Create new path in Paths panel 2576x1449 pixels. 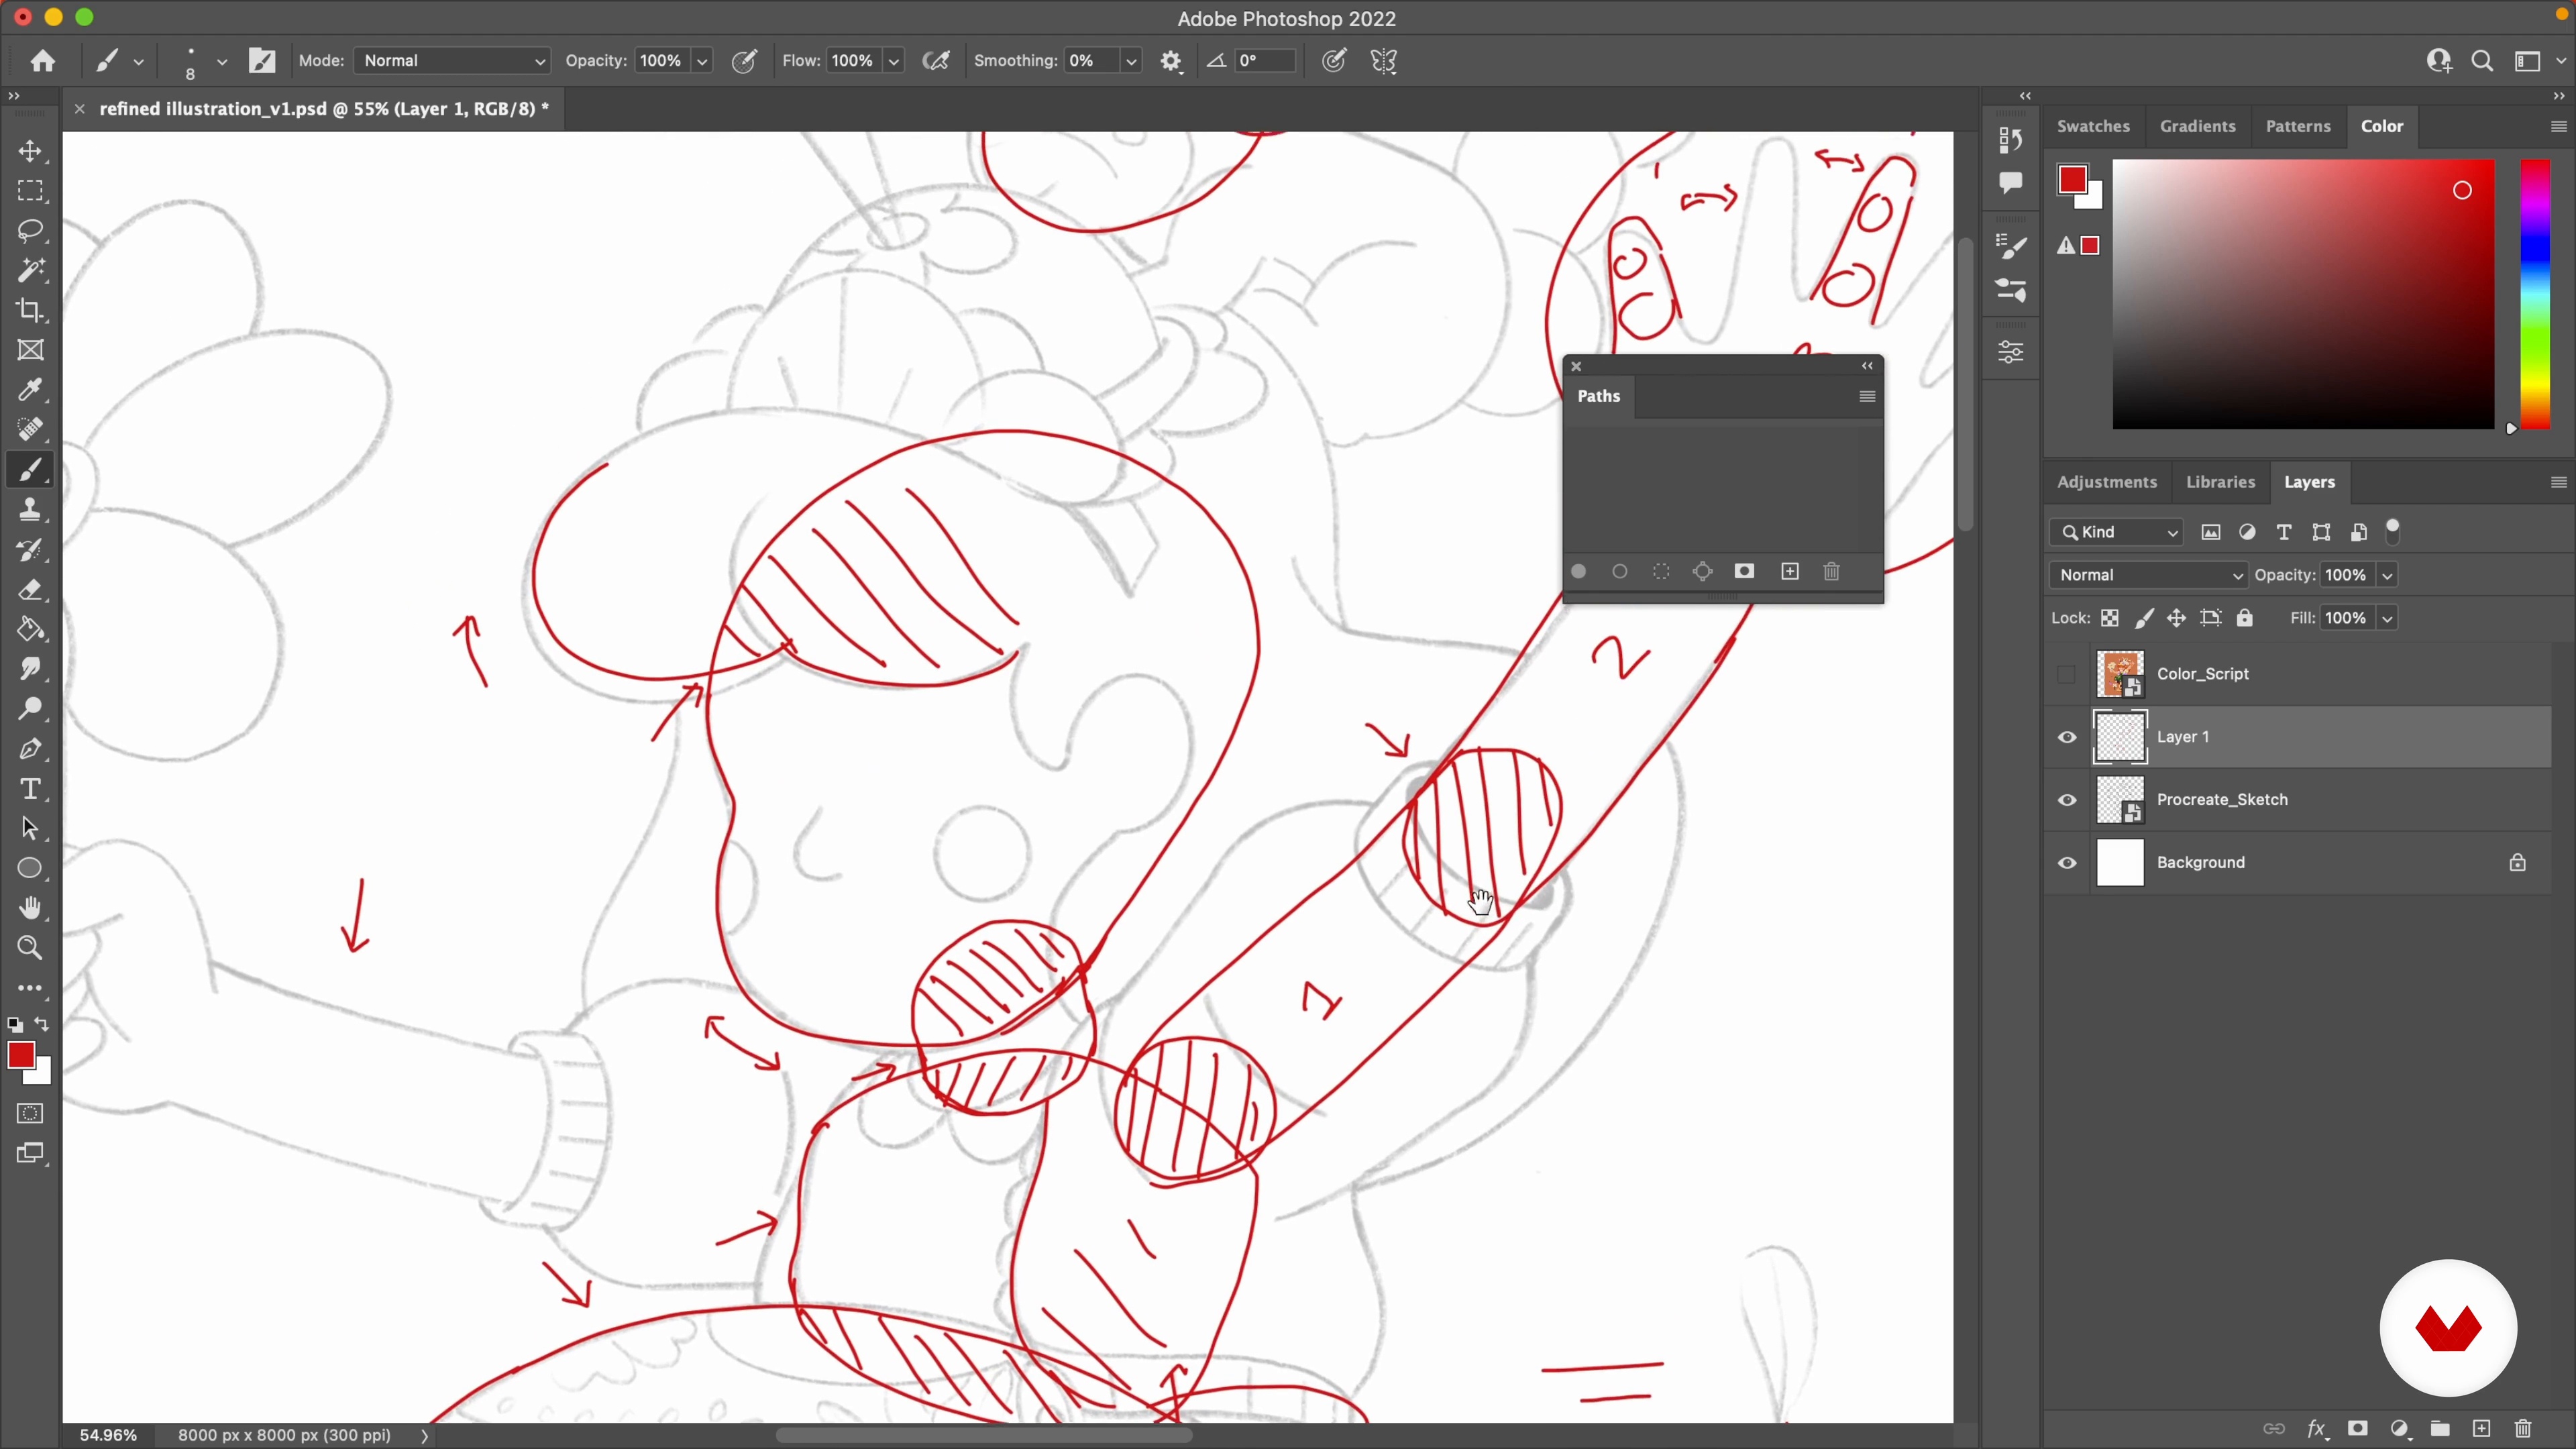tap(1790, 572)
